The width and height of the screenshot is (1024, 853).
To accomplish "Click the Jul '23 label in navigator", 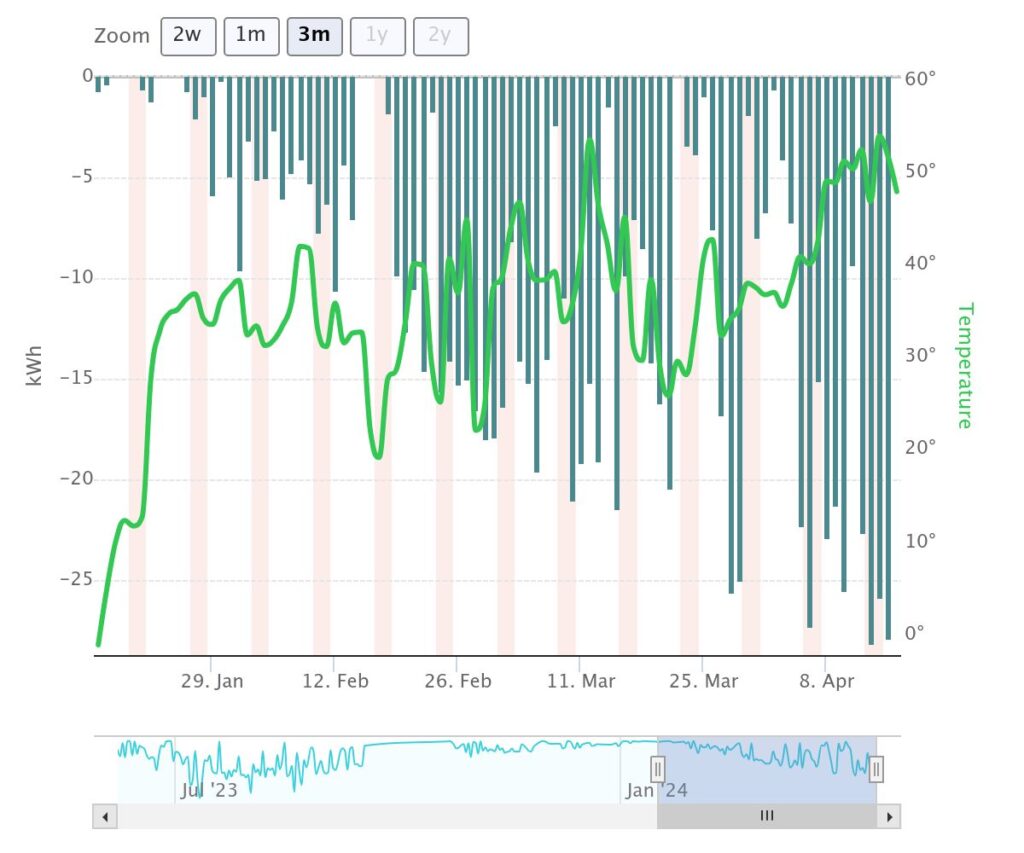I will 209,791.
